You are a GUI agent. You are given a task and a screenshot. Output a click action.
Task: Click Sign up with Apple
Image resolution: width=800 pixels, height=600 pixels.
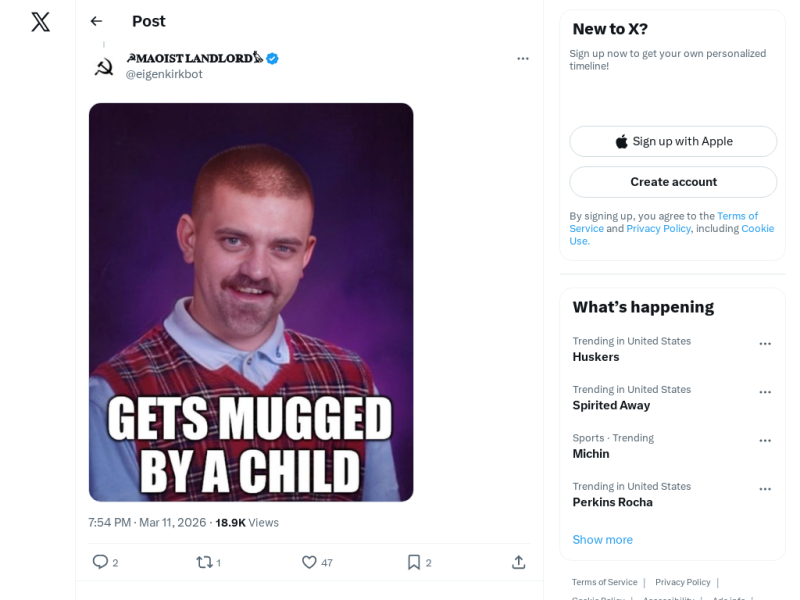673,141
